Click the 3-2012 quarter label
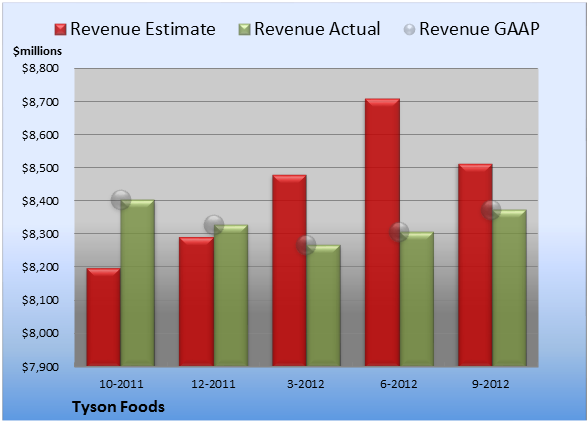 (306, 384)
